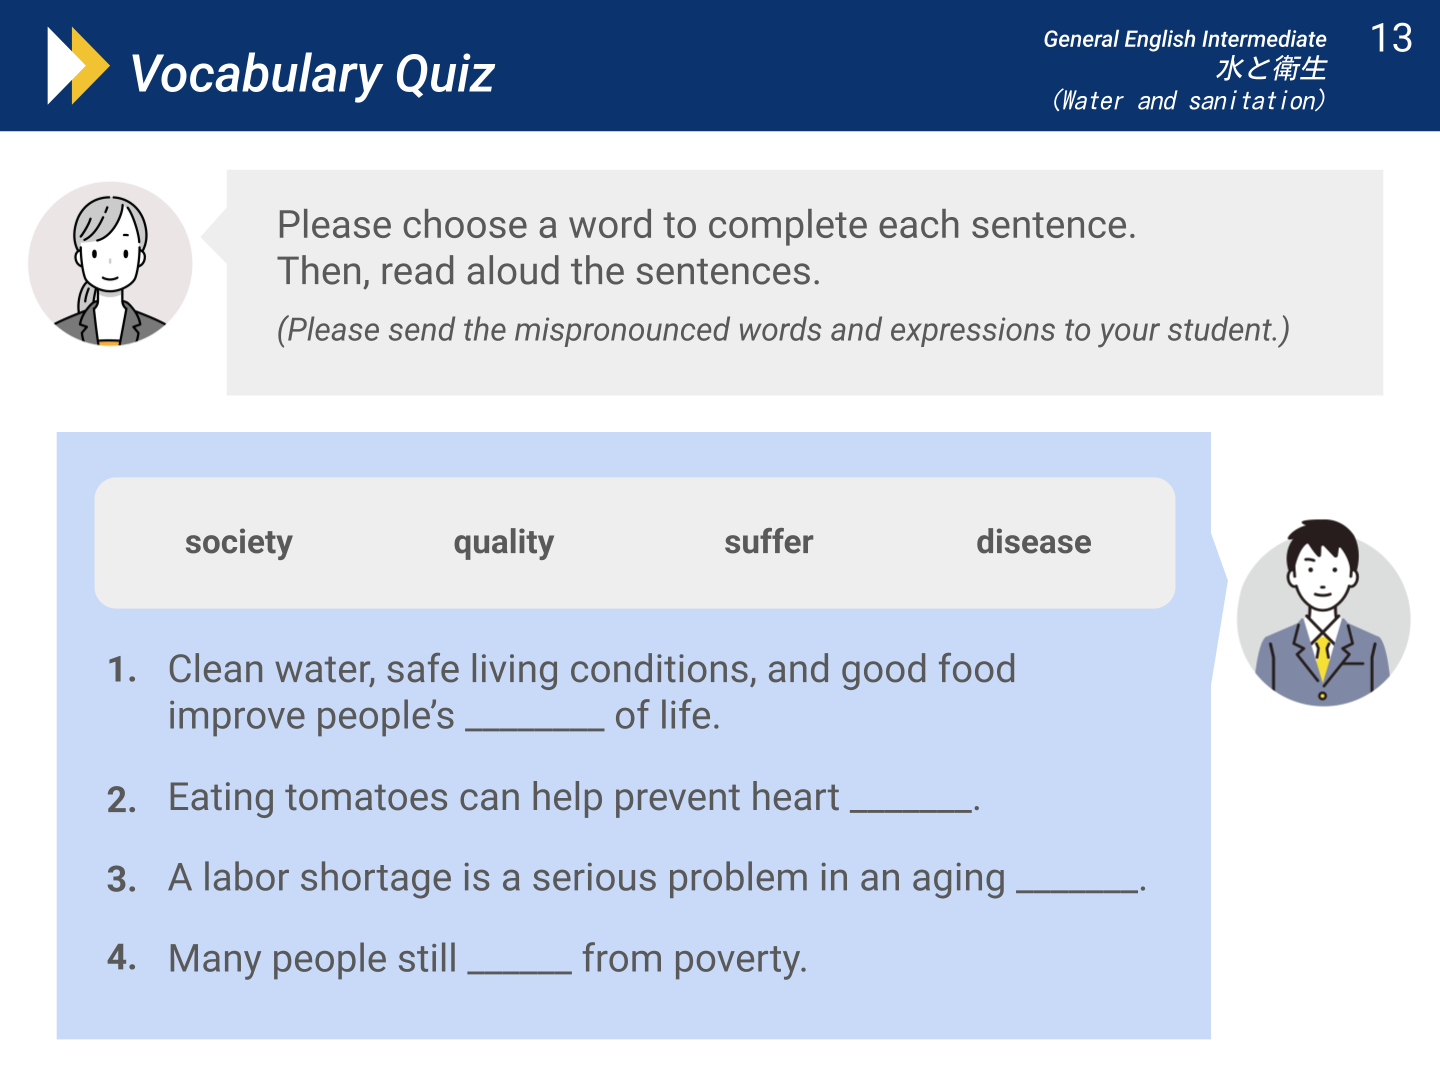Click 'General English Intermediate' header text
Viewport: 1440px width, 1080px height.
[x=1185, y=39]
